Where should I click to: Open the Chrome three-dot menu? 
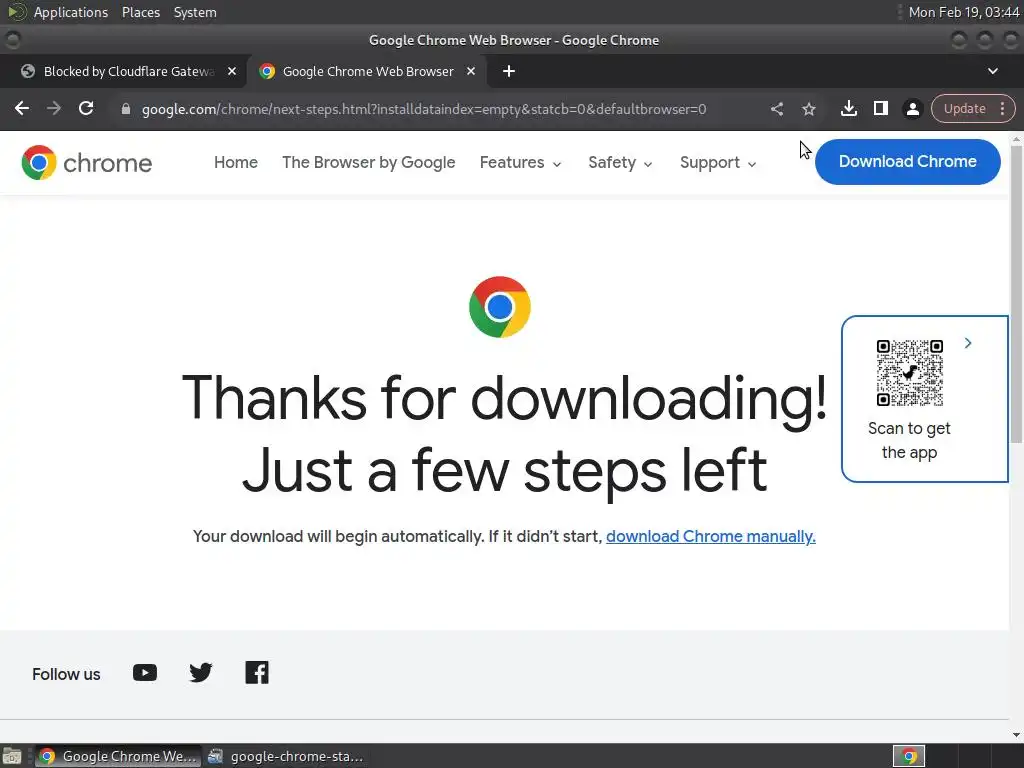(1002, 108)
